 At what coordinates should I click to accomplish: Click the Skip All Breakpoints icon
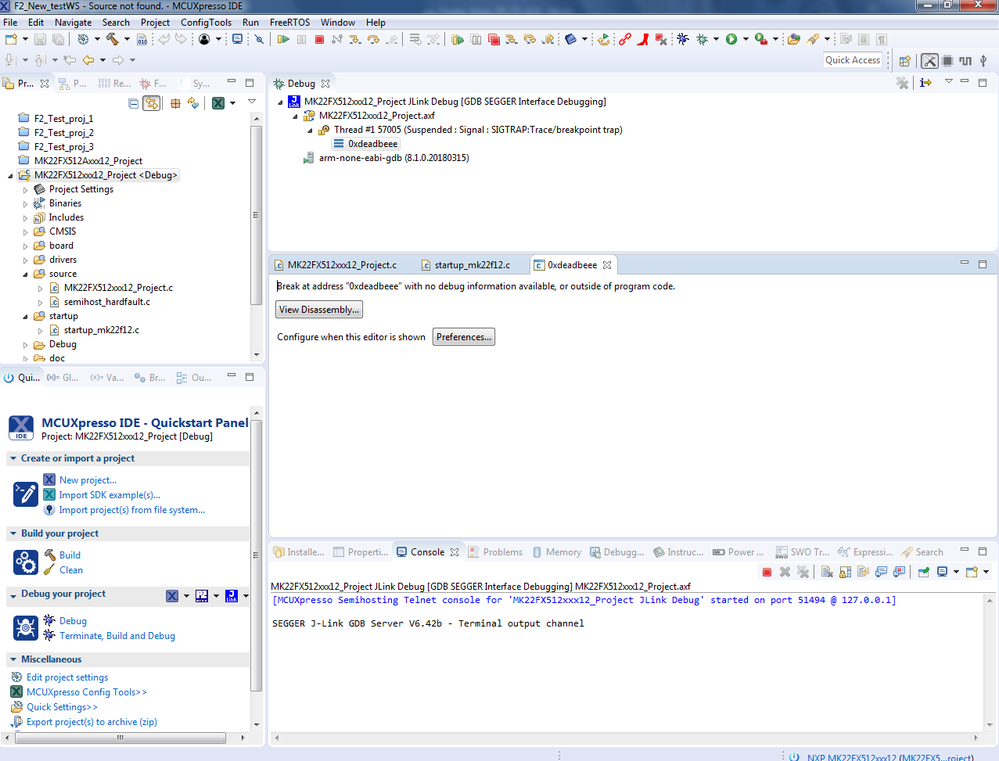(x=259, y=40)
